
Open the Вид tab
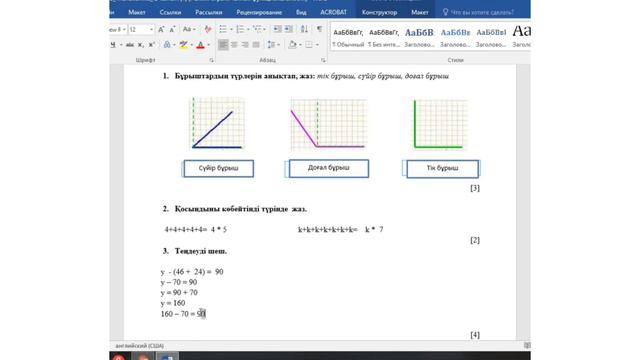[x=301, y=12]
